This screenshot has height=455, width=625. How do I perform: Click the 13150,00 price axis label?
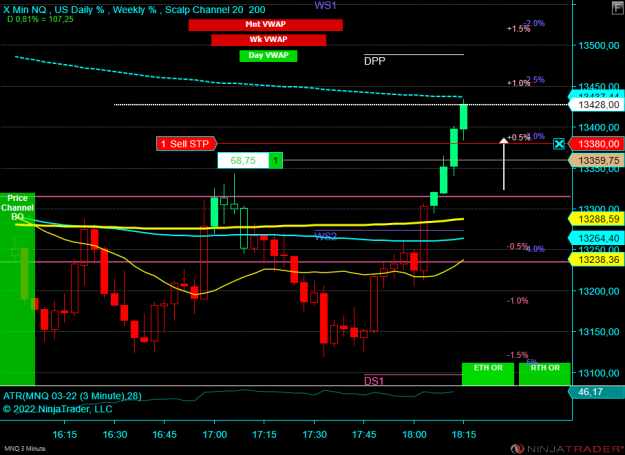(599, 332)
